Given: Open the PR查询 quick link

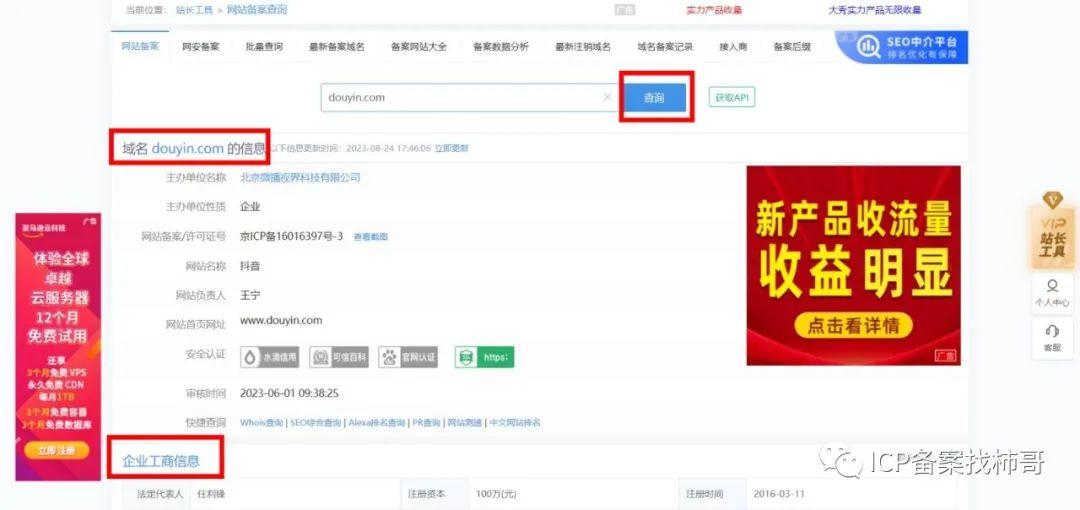Looking at the screenshot, I should 426,423.
